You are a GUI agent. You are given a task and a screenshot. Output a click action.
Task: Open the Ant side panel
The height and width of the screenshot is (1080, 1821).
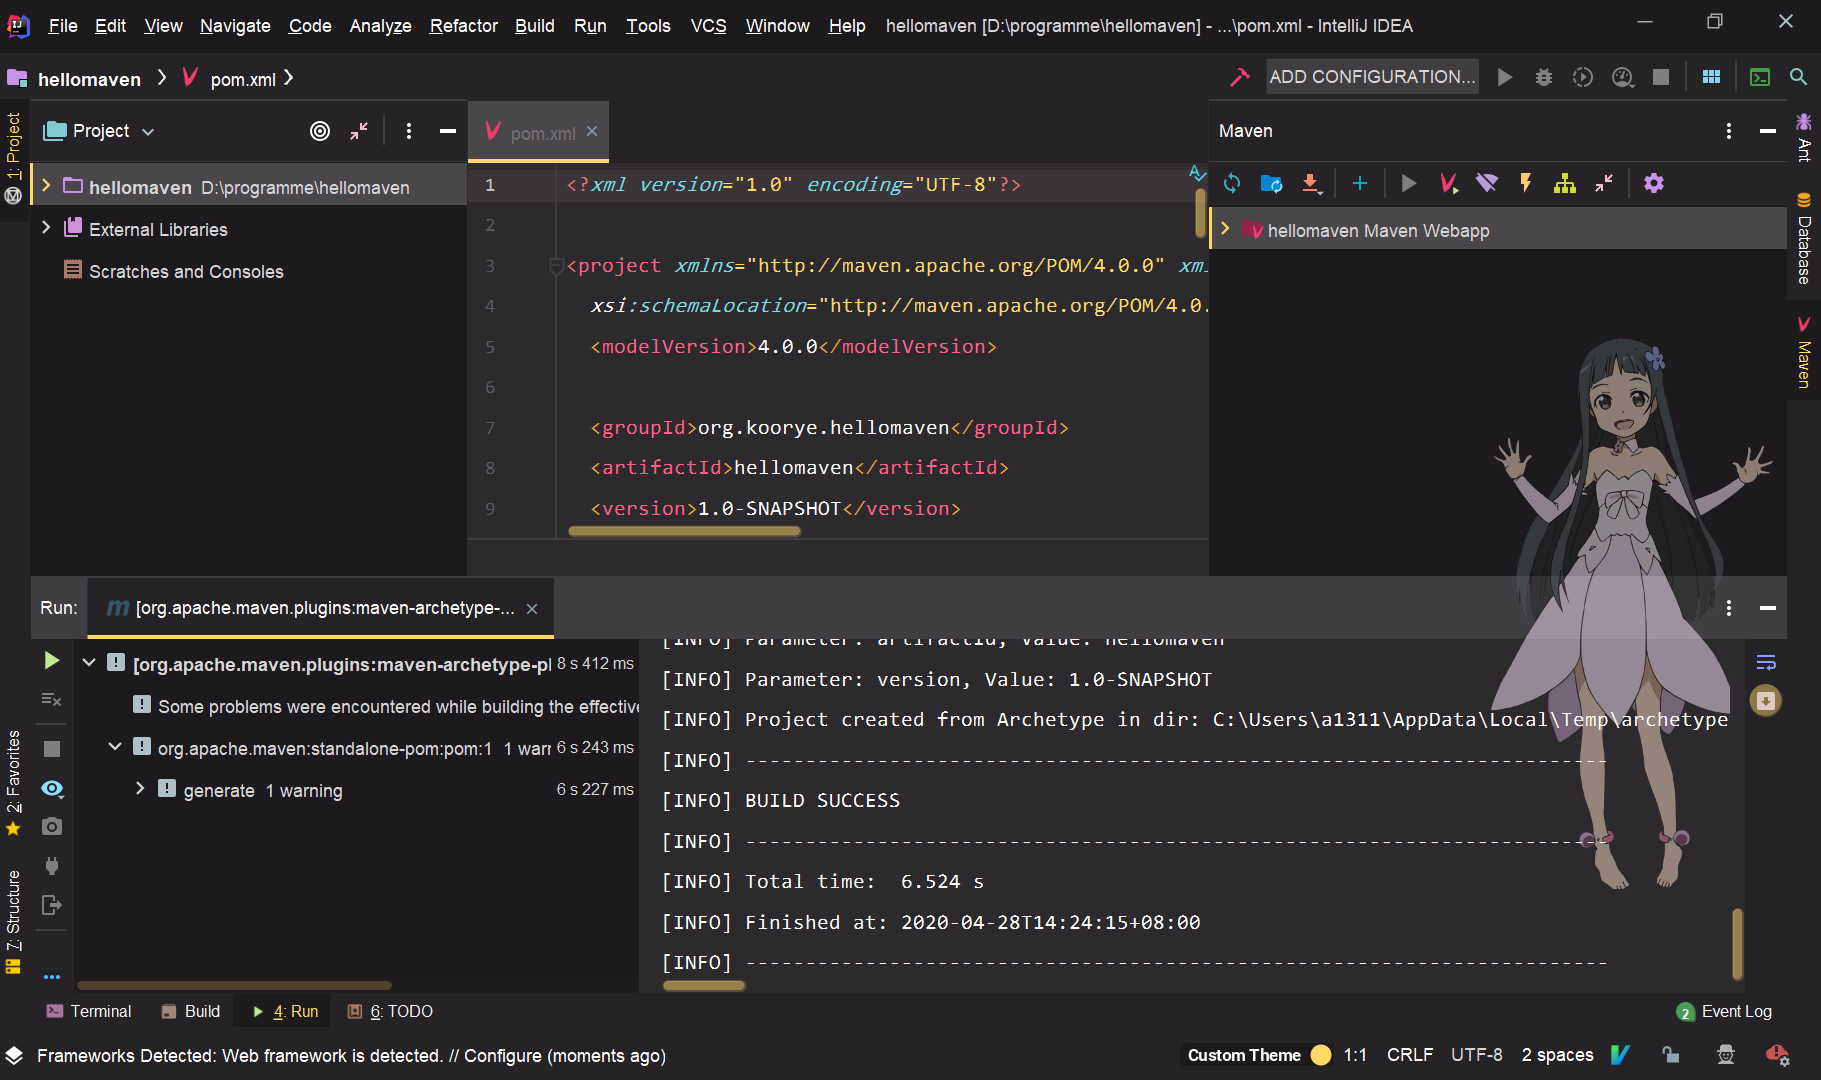coord(1804,137)
